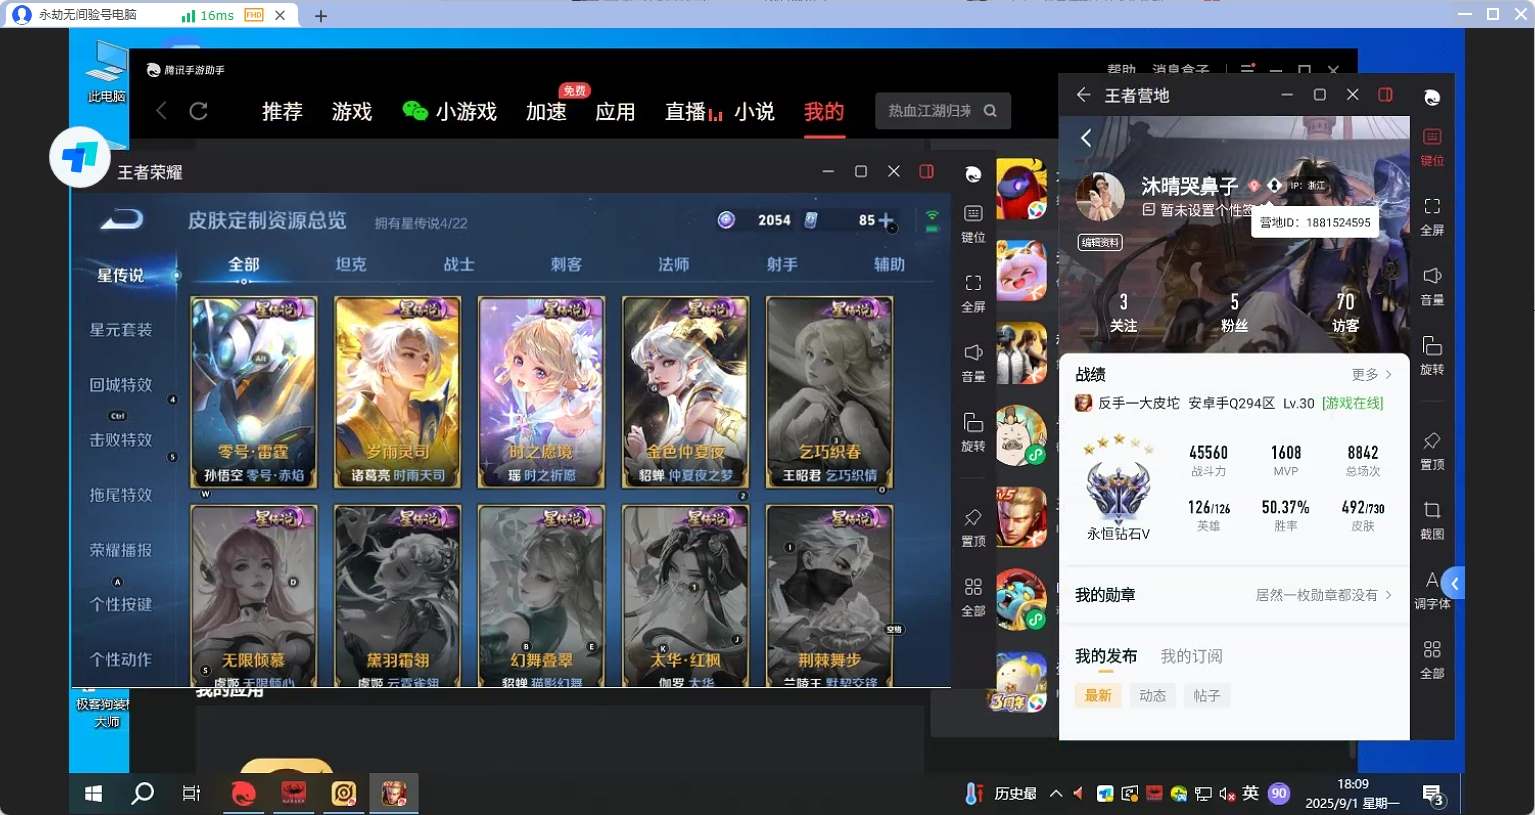This screenshot has width=1535, height=815.
Task: Click back arrow in 王者营地 title bar
Action: (x=1083, y=95)
